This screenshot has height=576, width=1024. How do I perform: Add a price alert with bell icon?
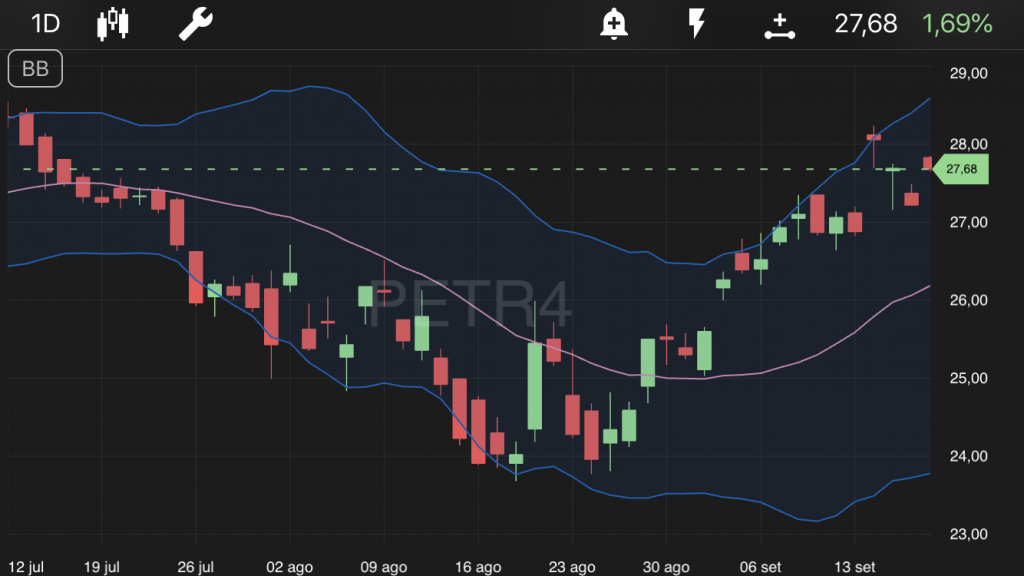pos(614,24)
